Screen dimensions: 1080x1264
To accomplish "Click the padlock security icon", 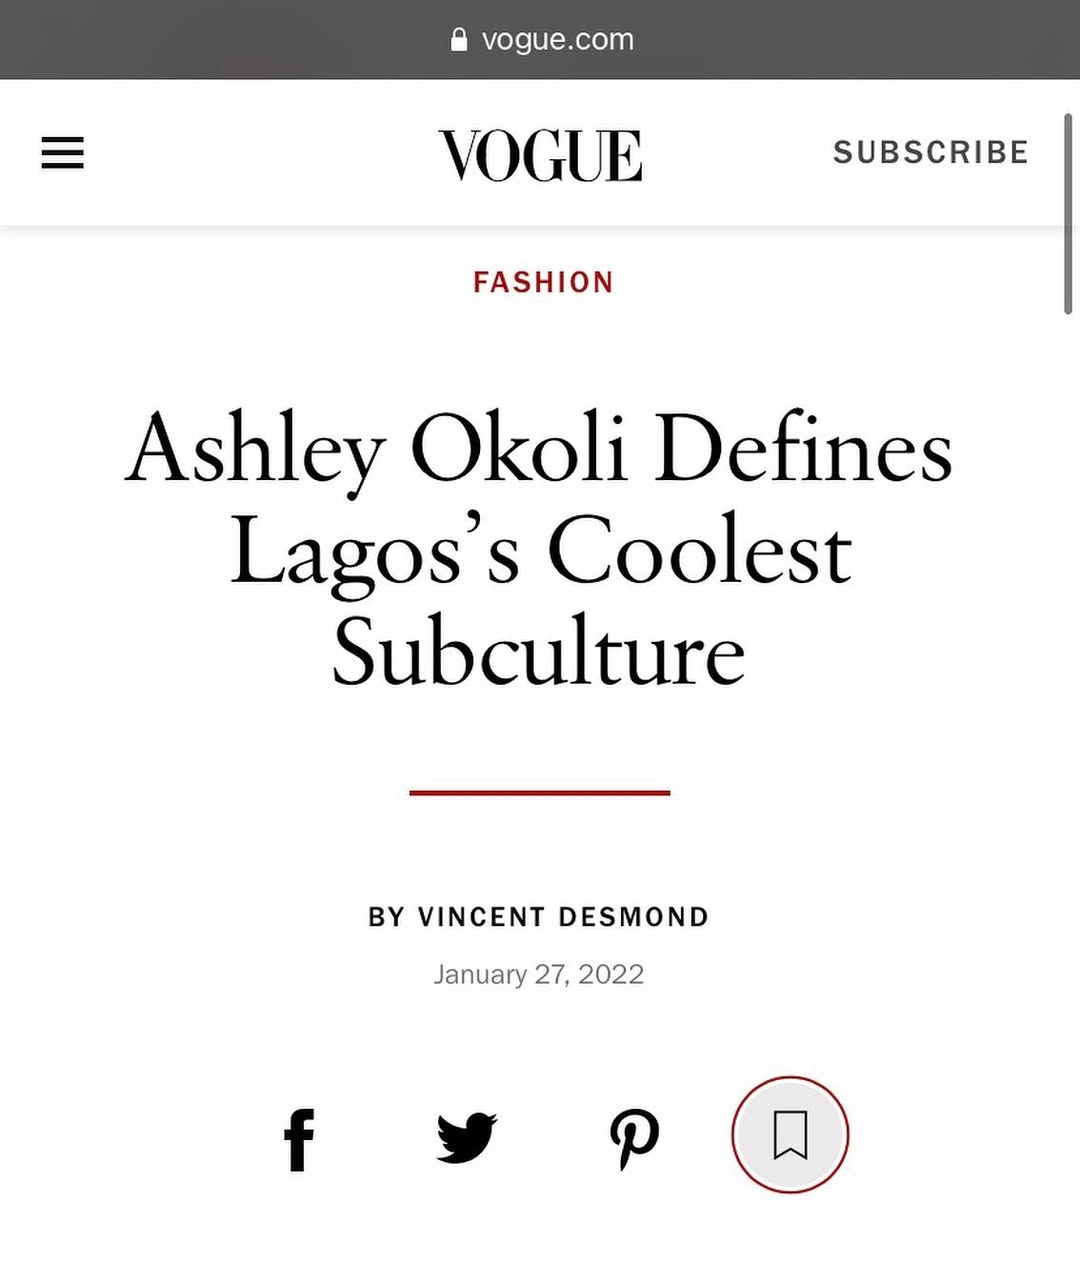I will [x=459, y=40].
